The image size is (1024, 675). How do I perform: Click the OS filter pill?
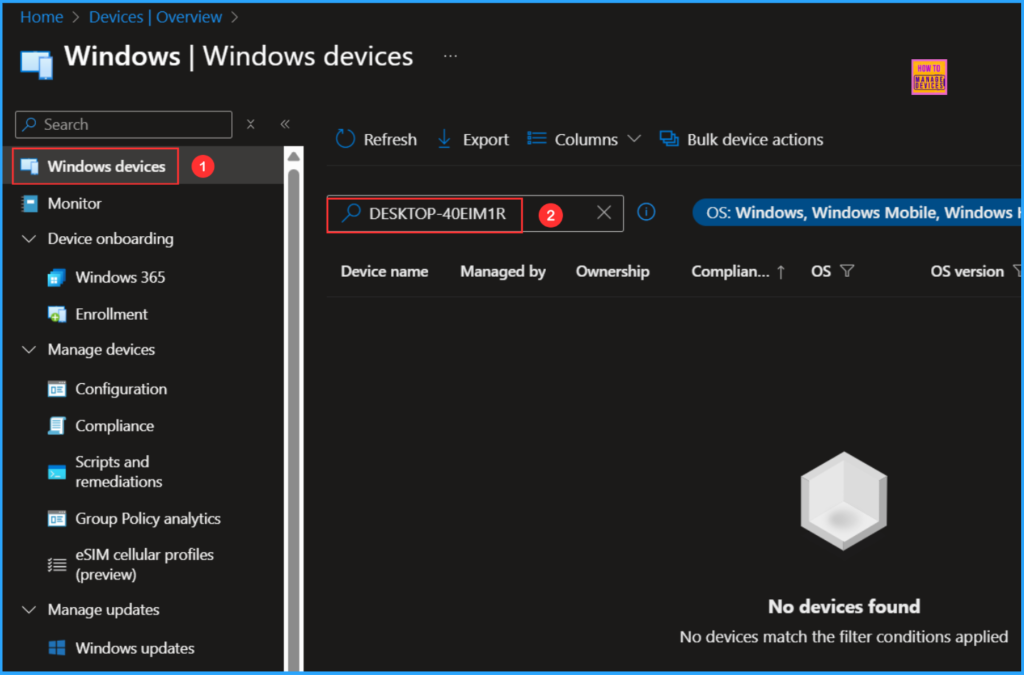857,213
